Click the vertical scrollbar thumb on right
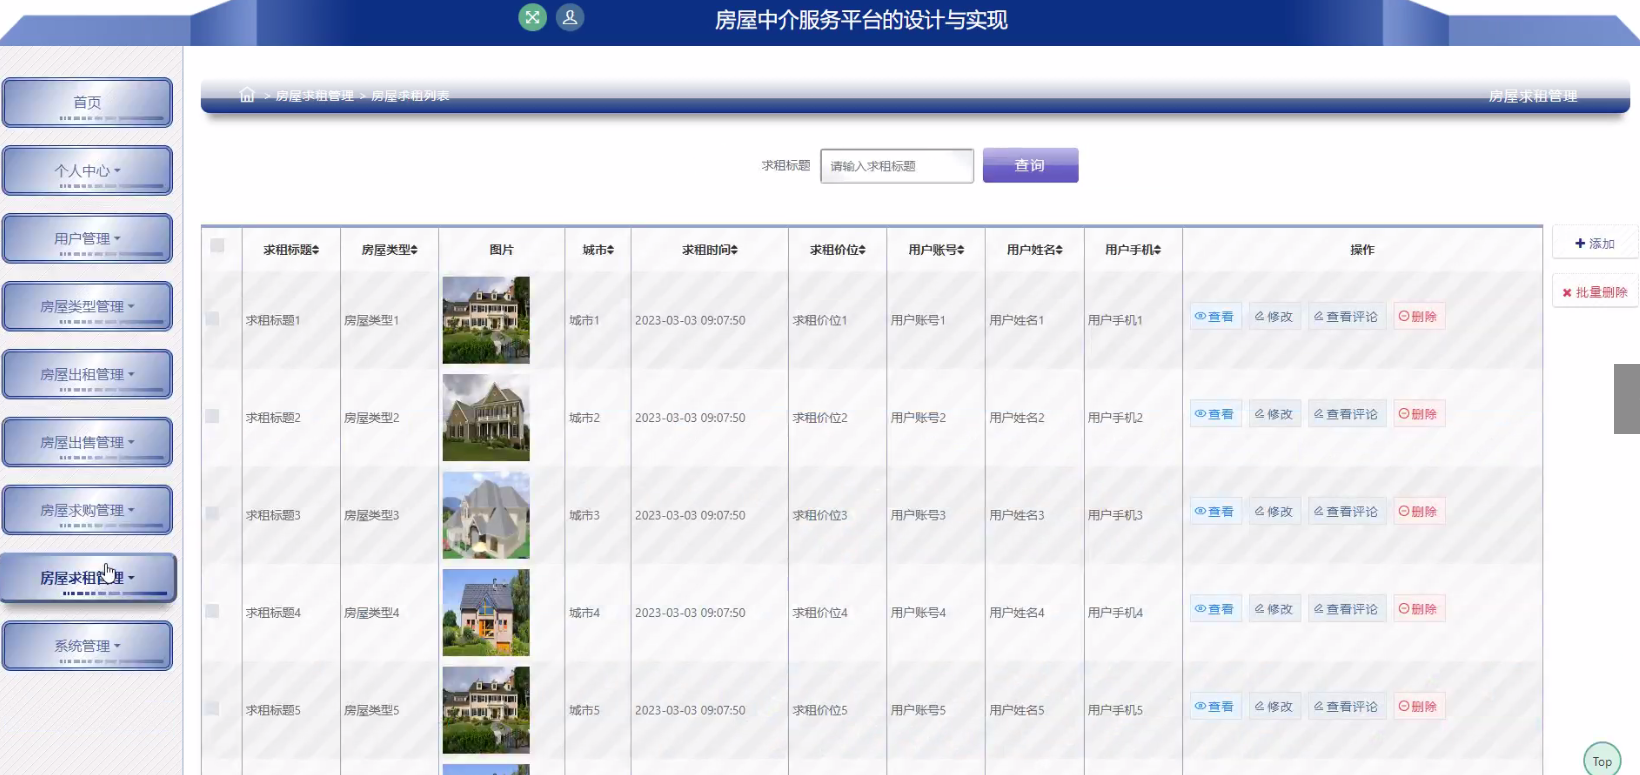Image resolution: width=1640 pixels, height=775 pixels. pyautogui.click(x=1627, y=398)
